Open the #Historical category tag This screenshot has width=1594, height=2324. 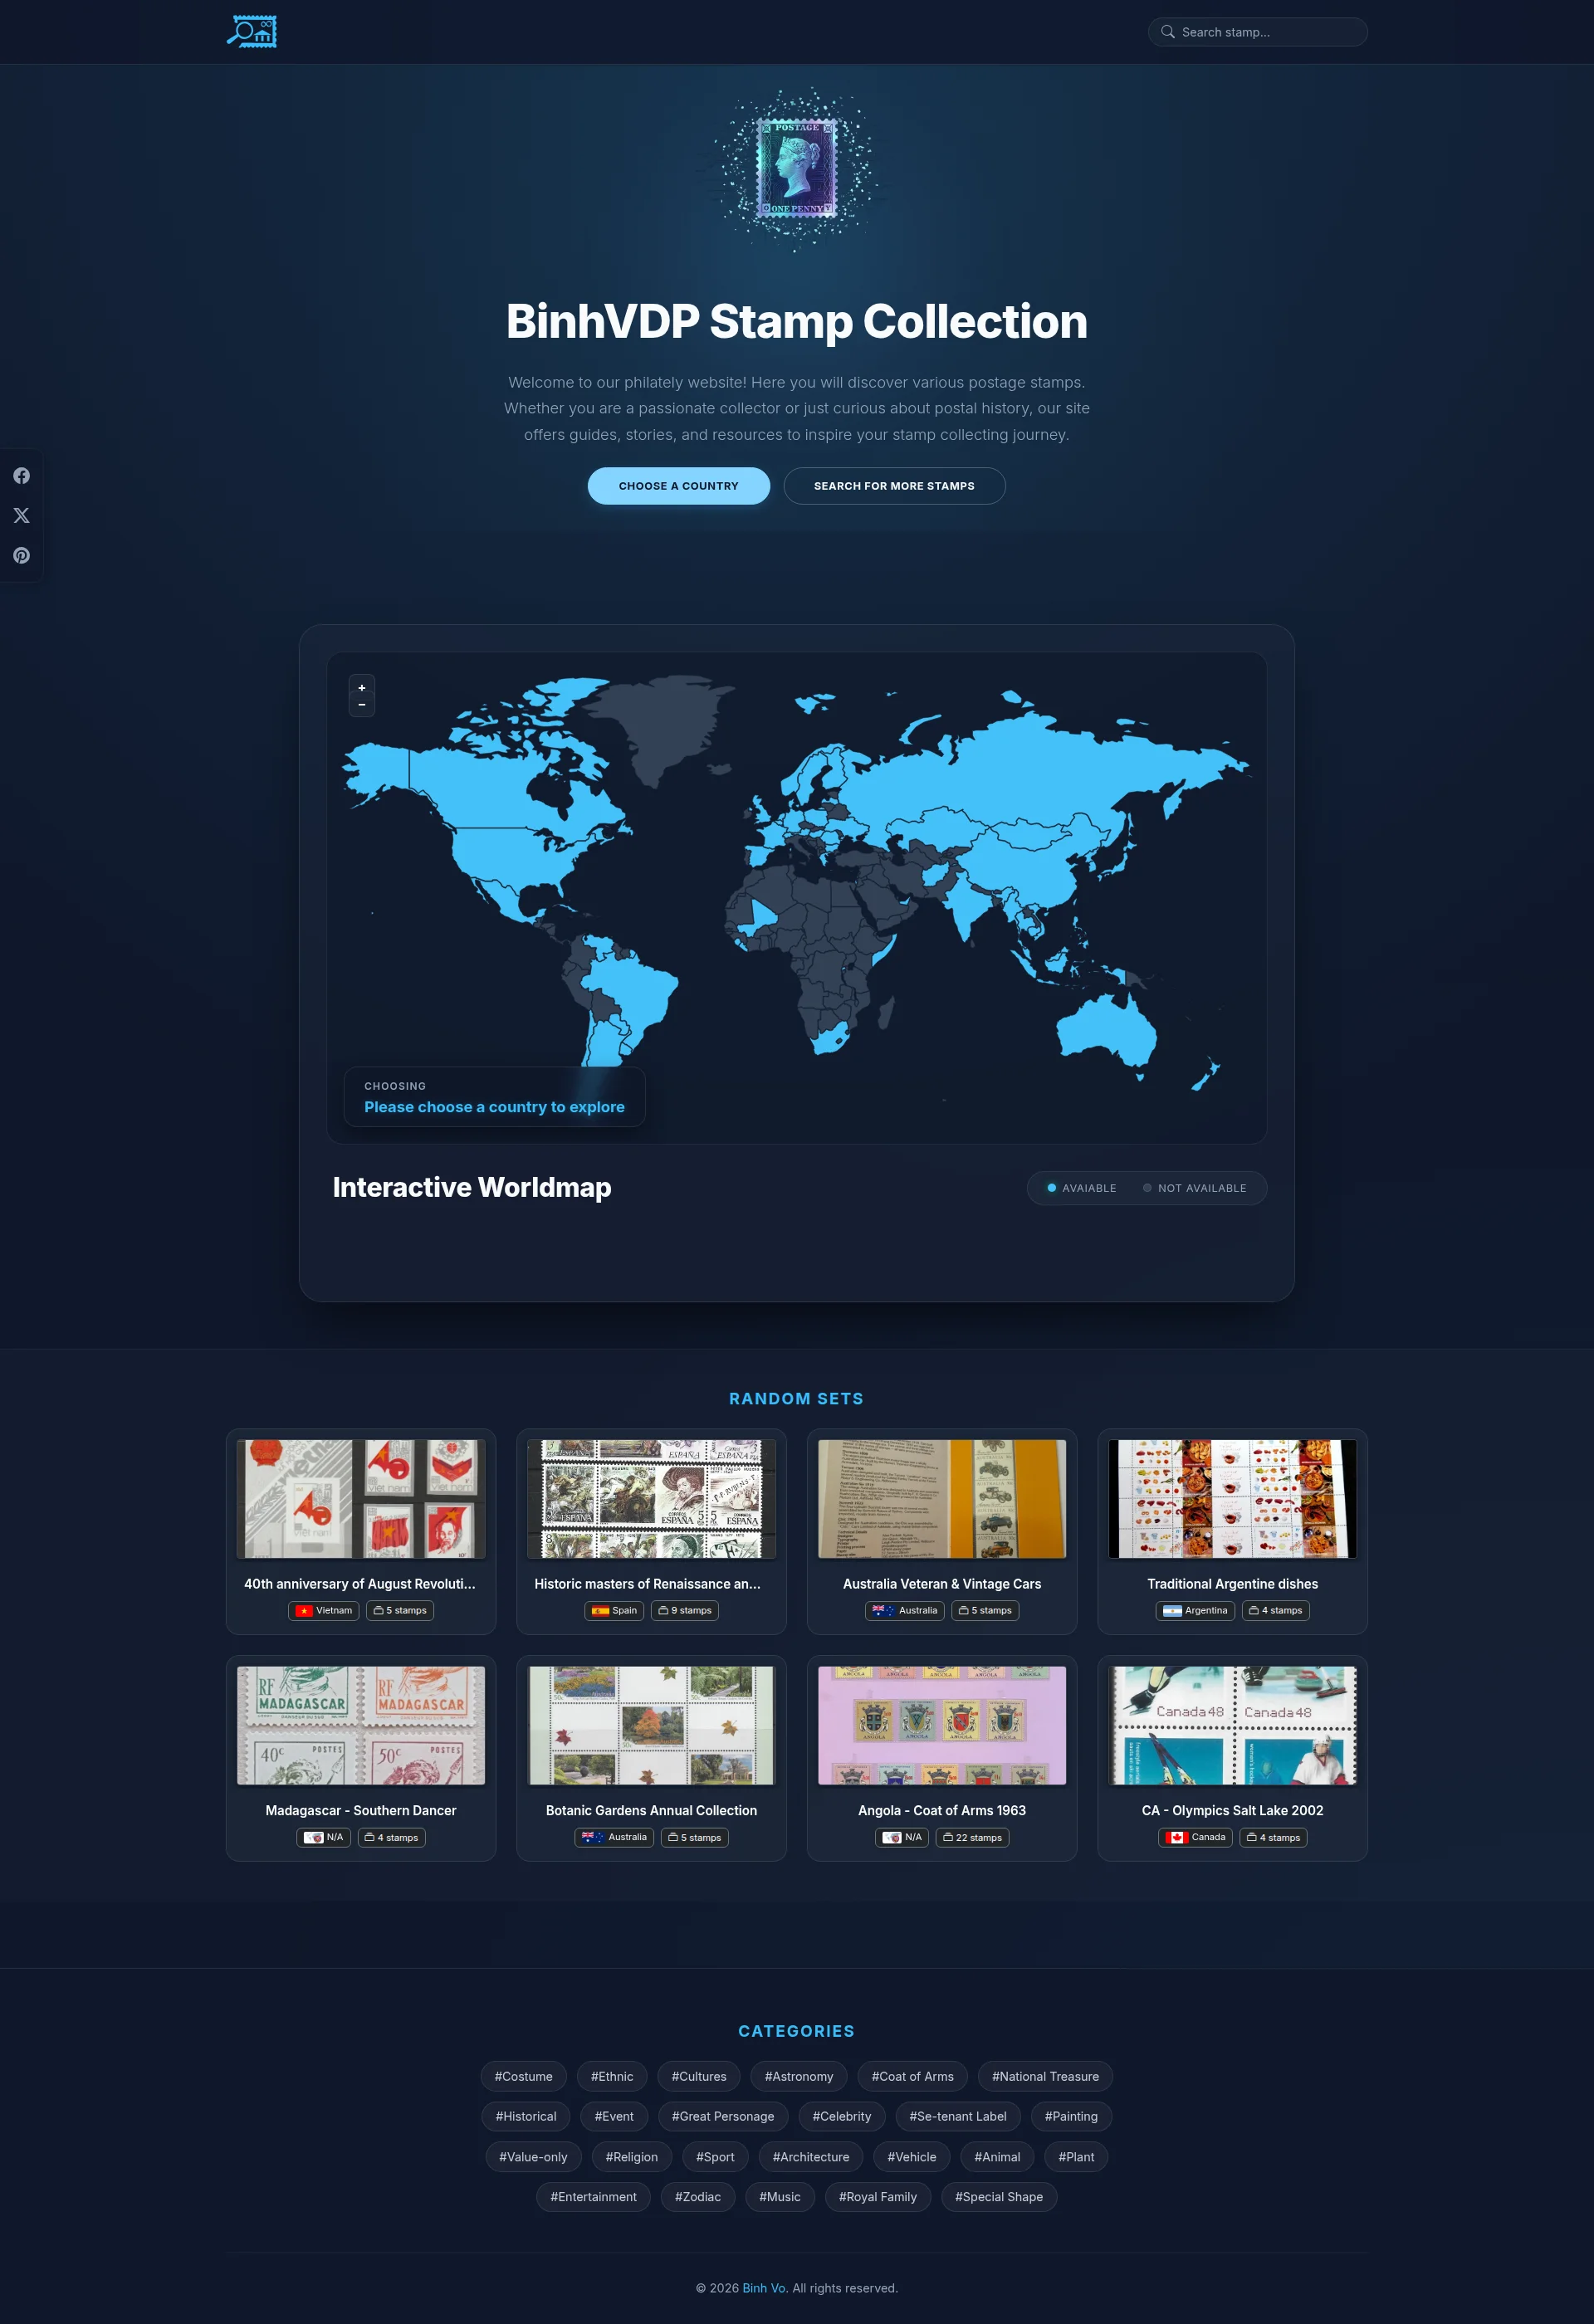tap(526, 2116)
